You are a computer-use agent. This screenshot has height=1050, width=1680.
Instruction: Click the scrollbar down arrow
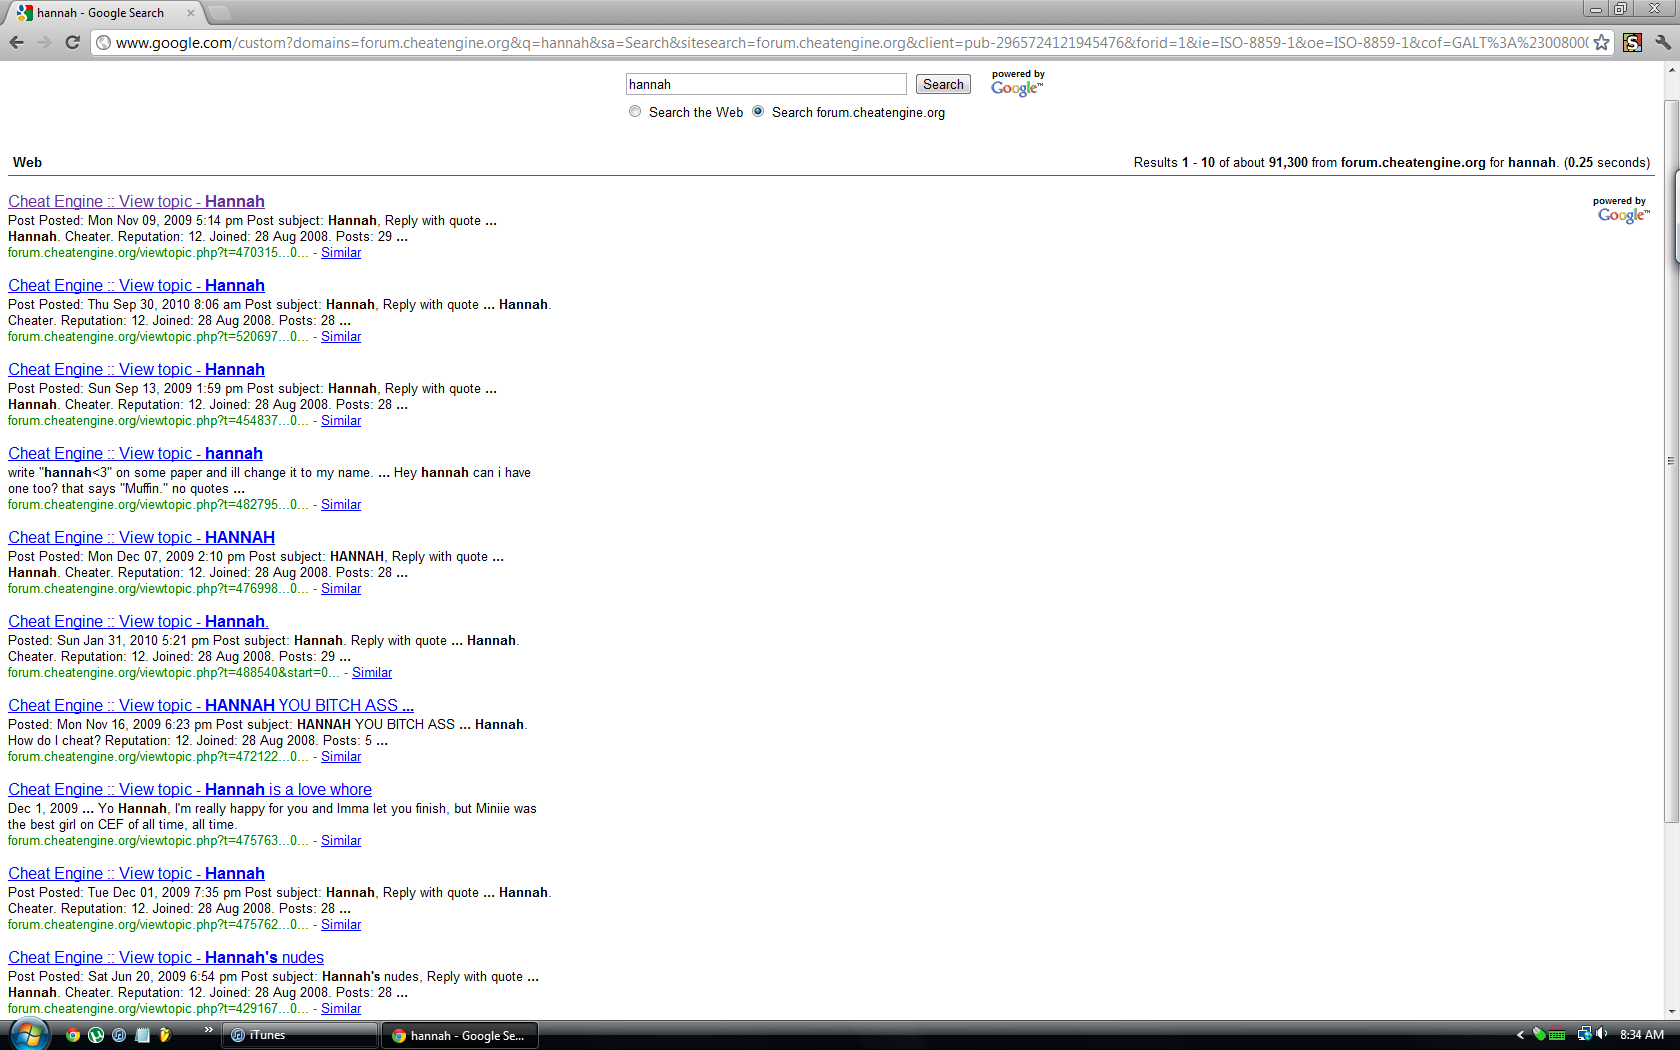(1671, 1011)
